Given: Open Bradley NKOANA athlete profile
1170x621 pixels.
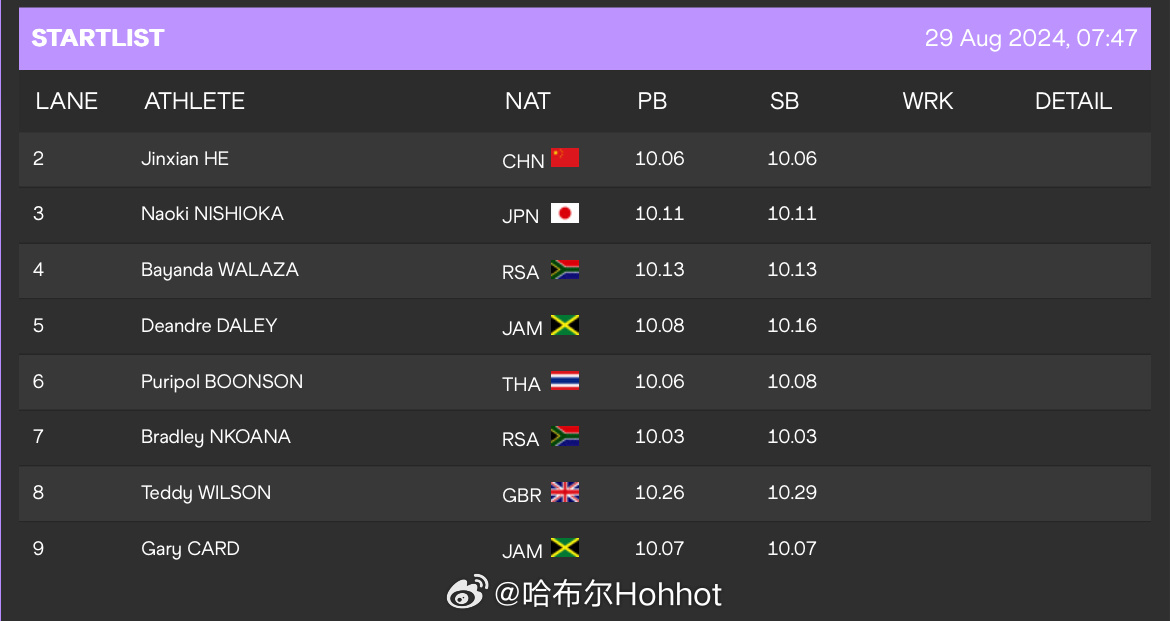Looking at the screenshot, I should [x=216, y=437].
